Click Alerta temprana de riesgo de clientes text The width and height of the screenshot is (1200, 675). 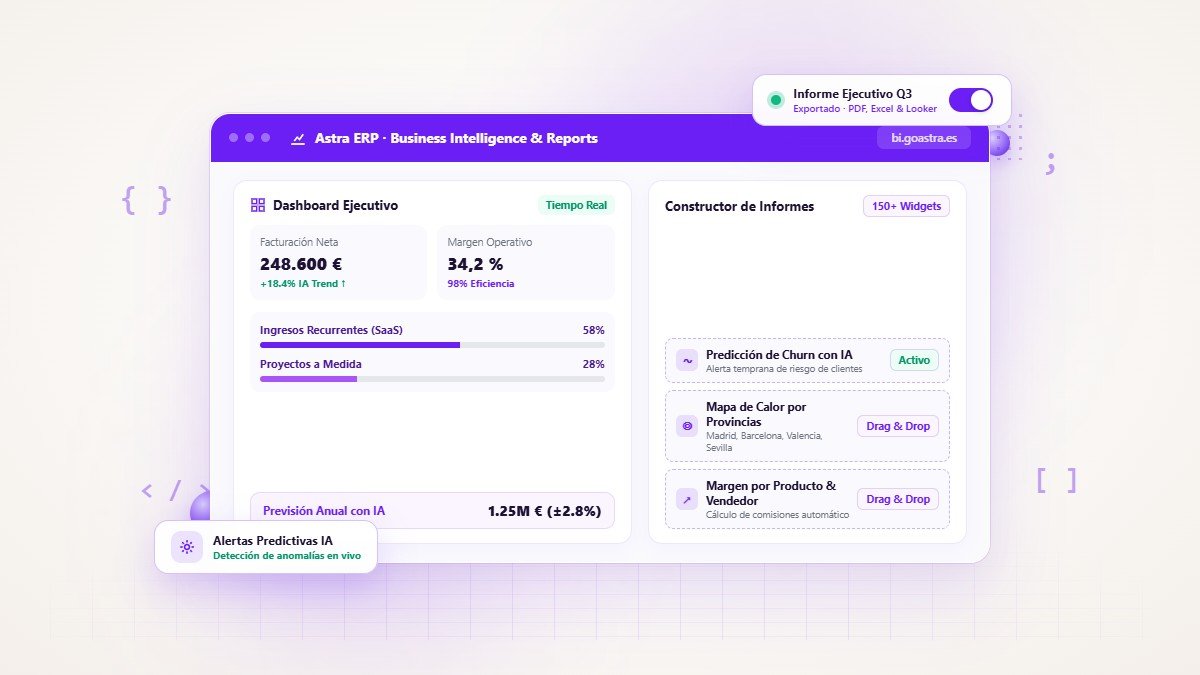[784, 369]
